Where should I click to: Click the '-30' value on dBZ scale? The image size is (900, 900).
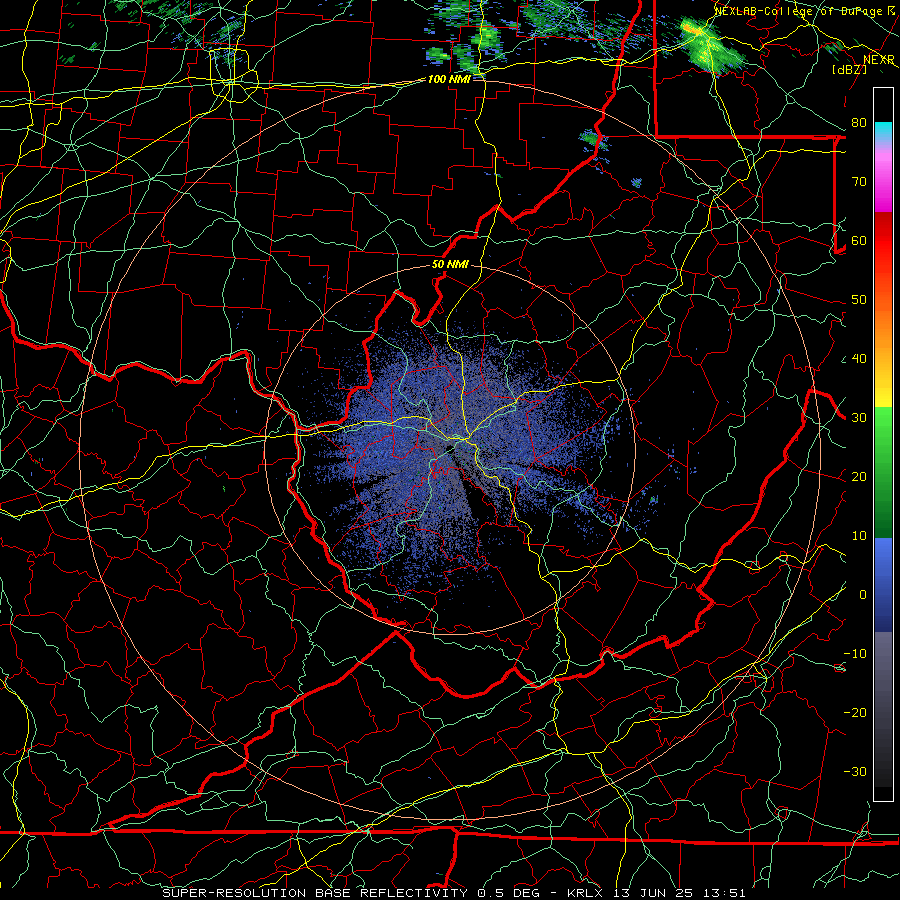855,772
